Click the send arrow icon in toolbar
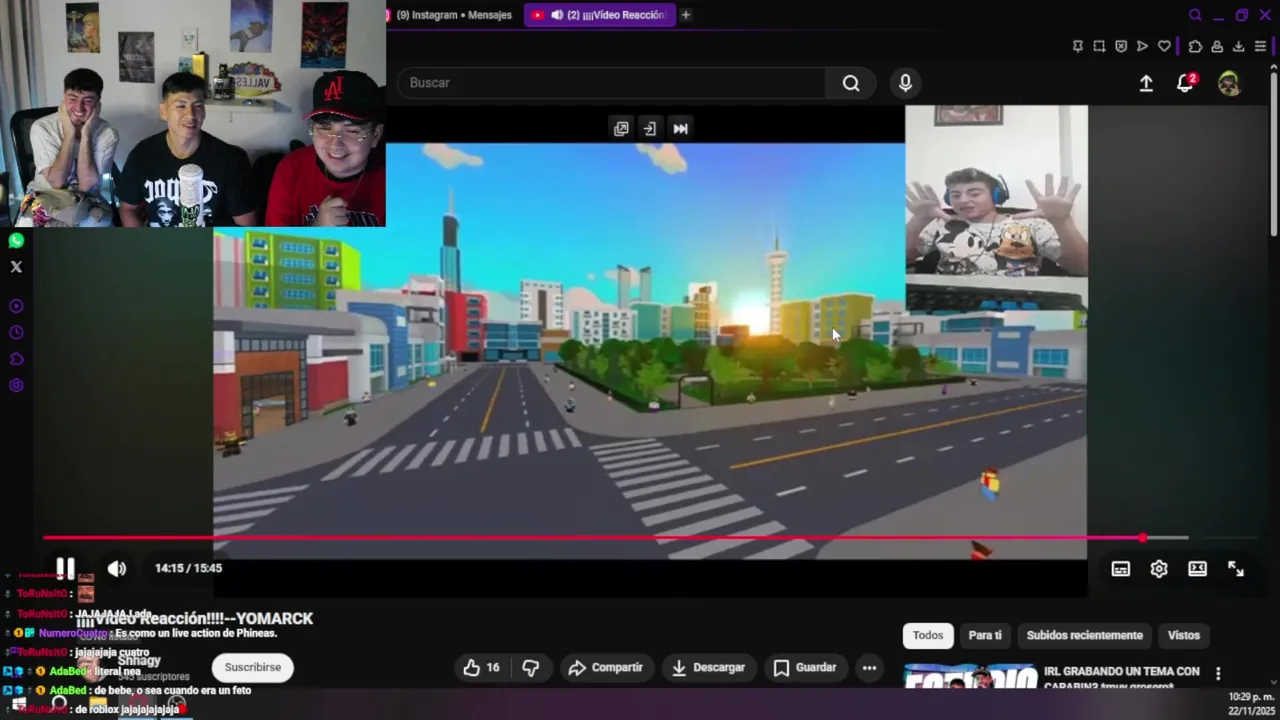Screen dimensions: 1280x720 coord(1142,46)
